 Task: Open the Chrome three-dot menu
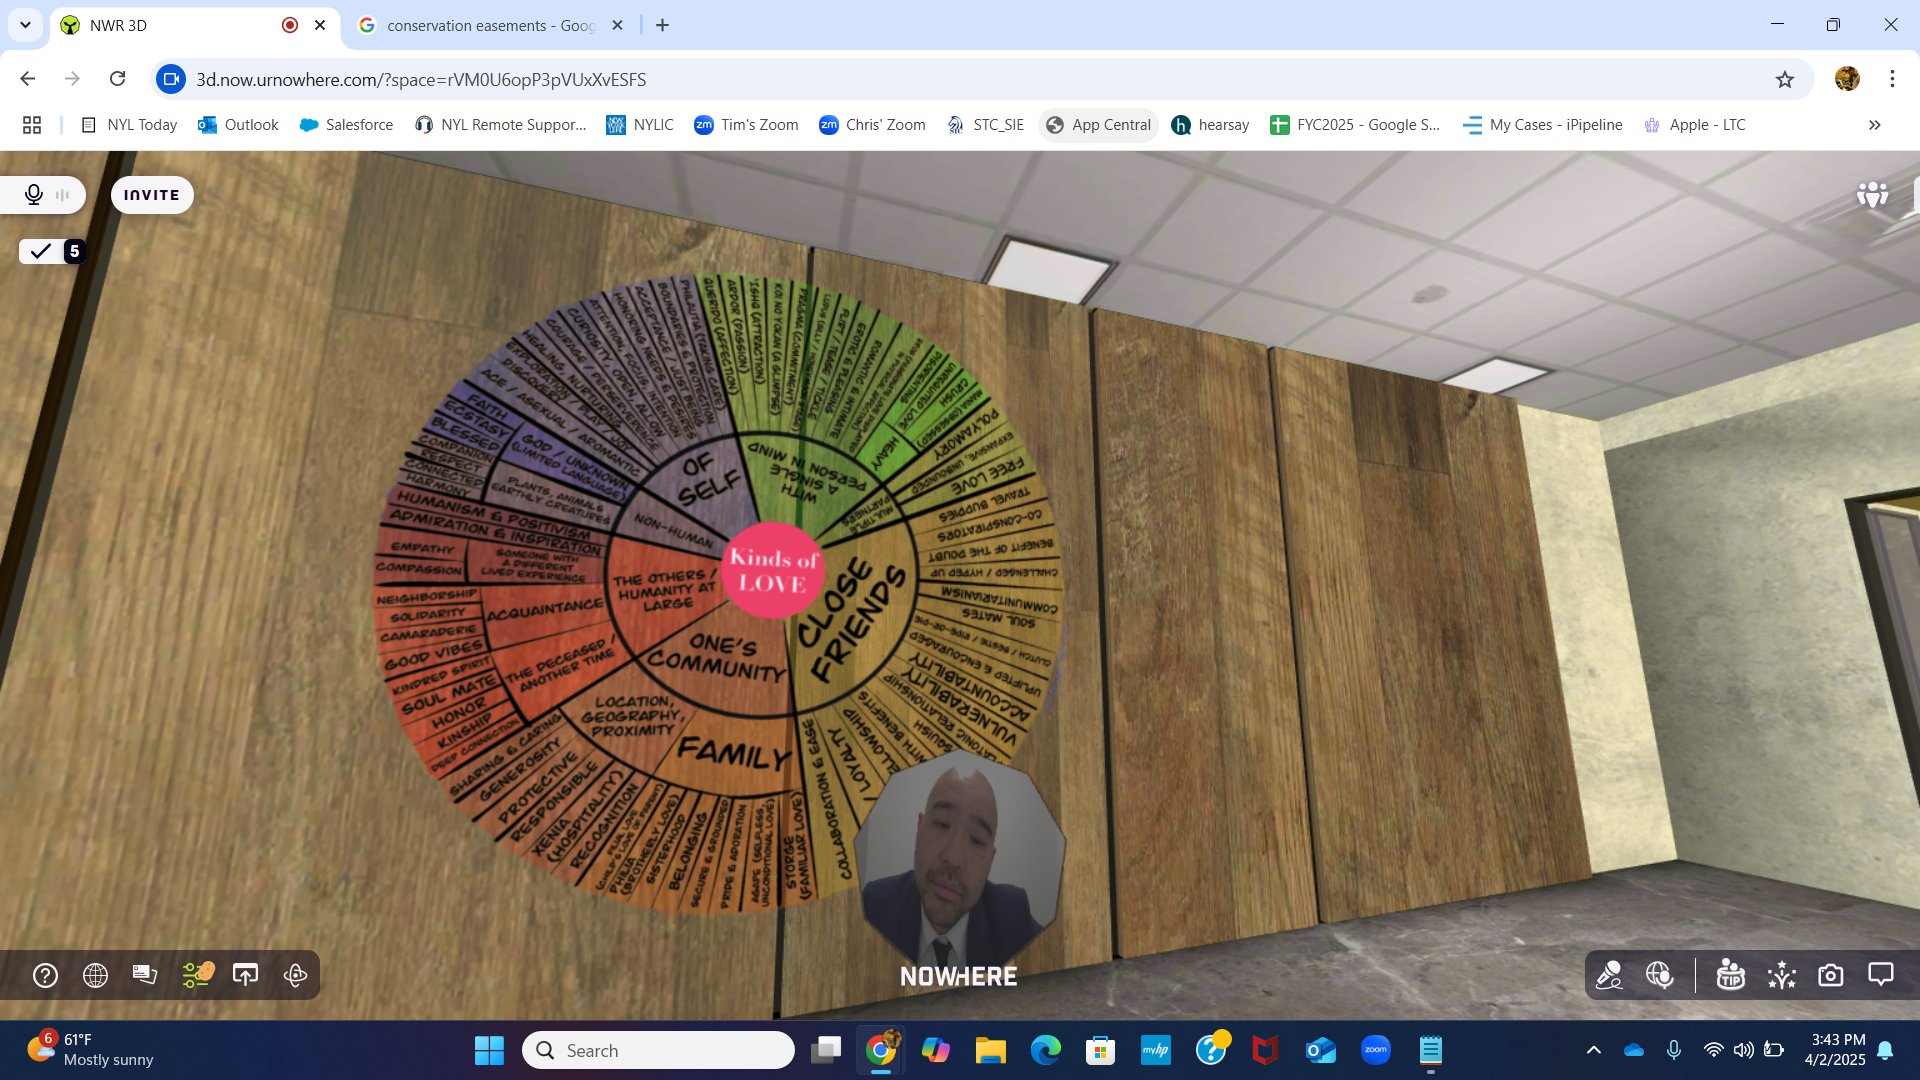click(1892, 79)
